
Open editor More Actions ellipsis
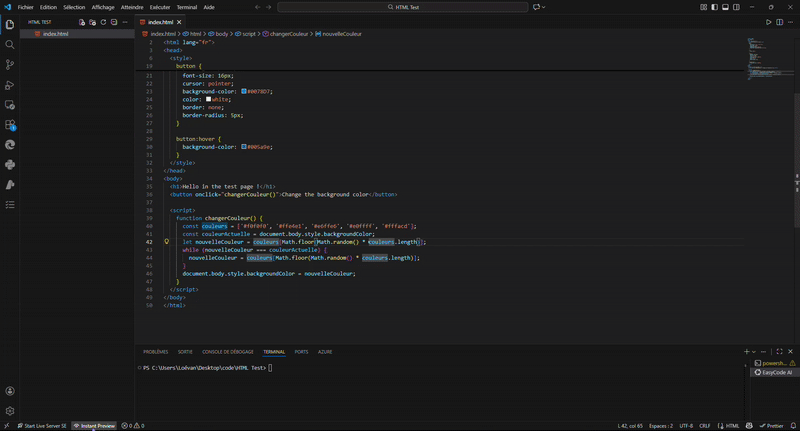[x=790, y=22]
